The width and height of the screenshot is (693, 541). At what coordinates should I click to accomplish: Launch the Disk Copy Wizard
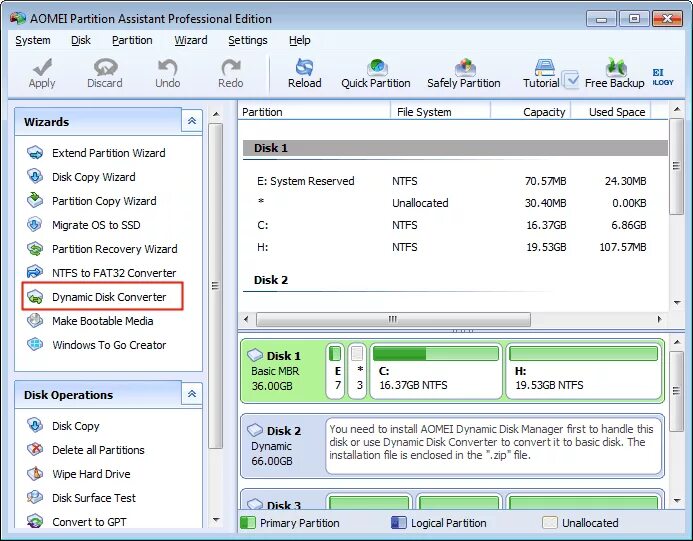pyautogui.click(x=94, y=177)
